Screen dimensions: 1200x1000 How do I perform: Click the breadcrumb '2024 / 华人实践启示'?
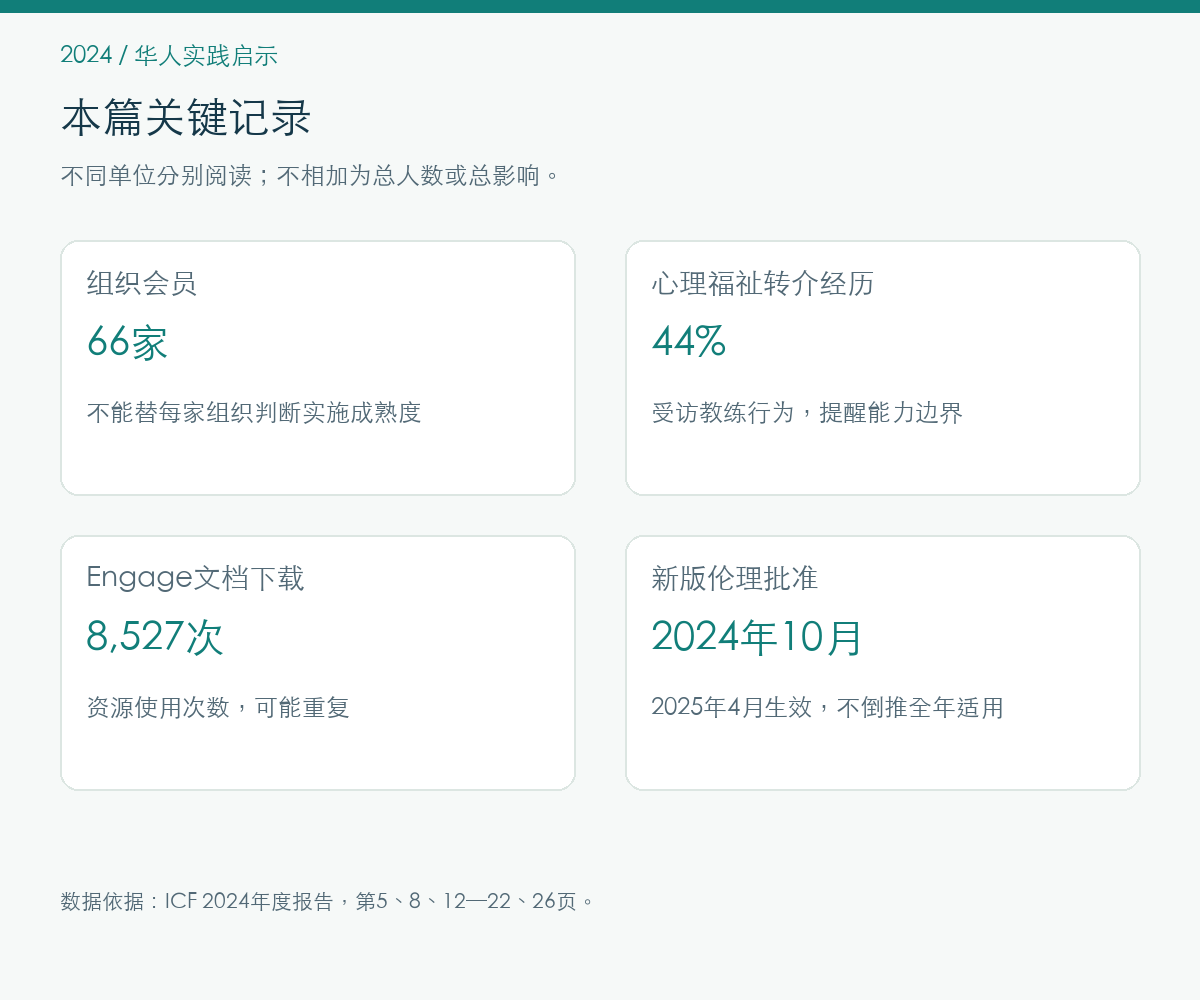(169, 55)
